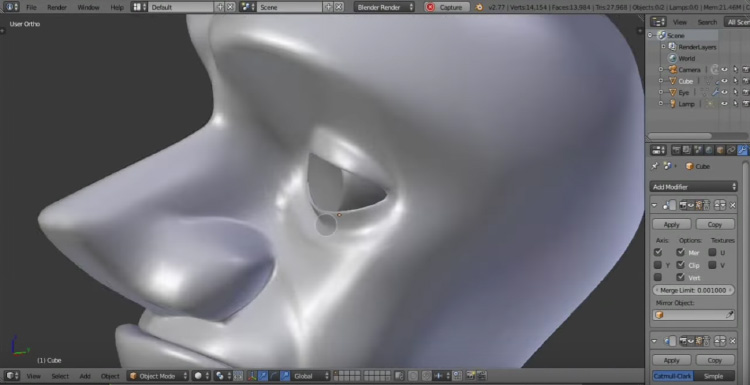Switch to Render Layers properties tab
Screen dimensions: 750x385
tap(687, 151)
